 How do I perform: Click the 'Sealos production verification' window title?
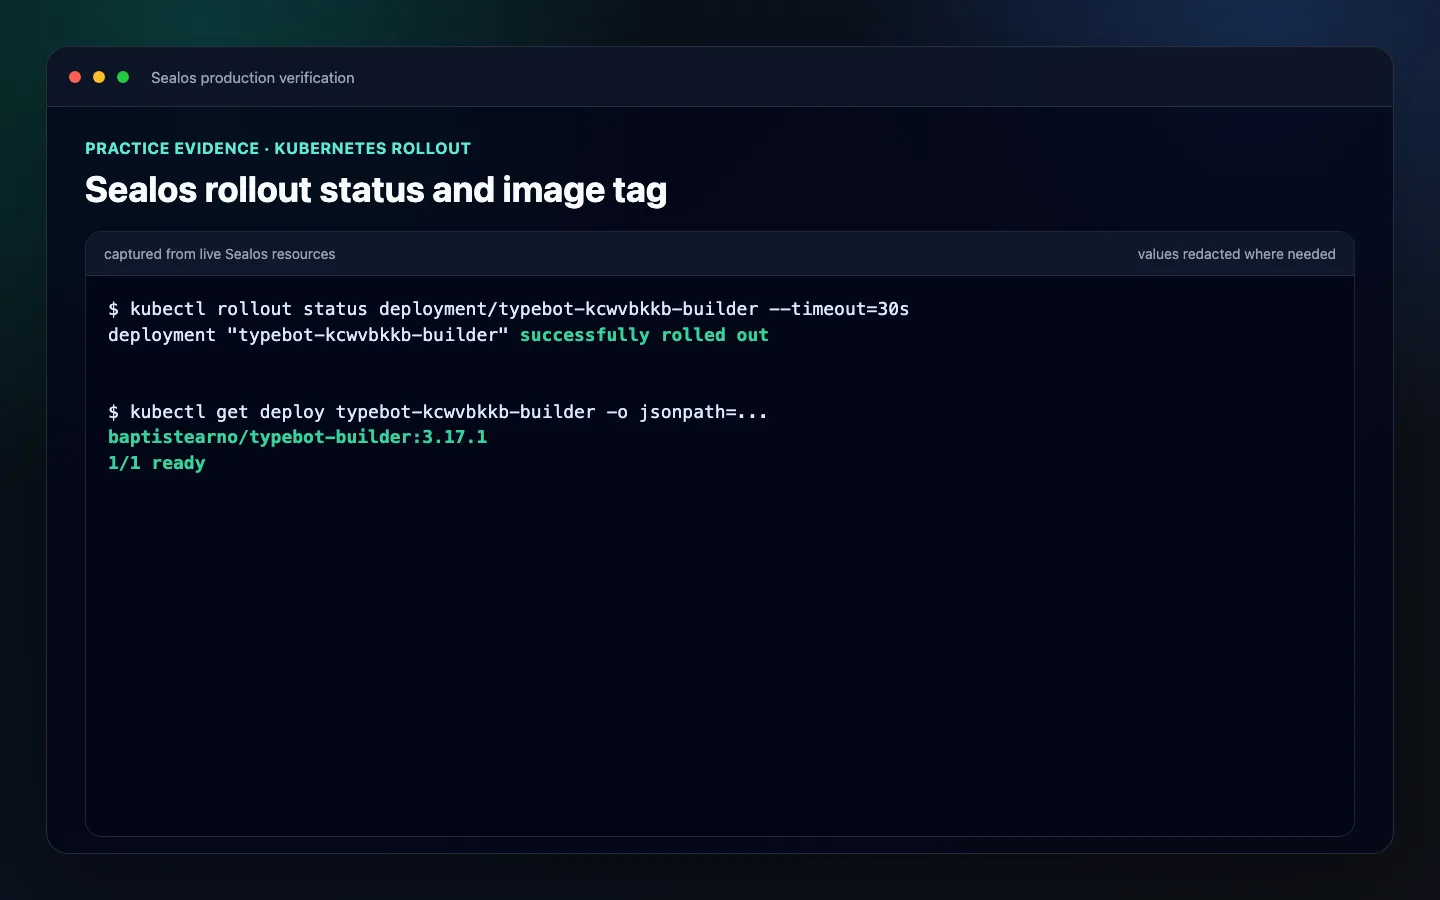pos(253,78)
